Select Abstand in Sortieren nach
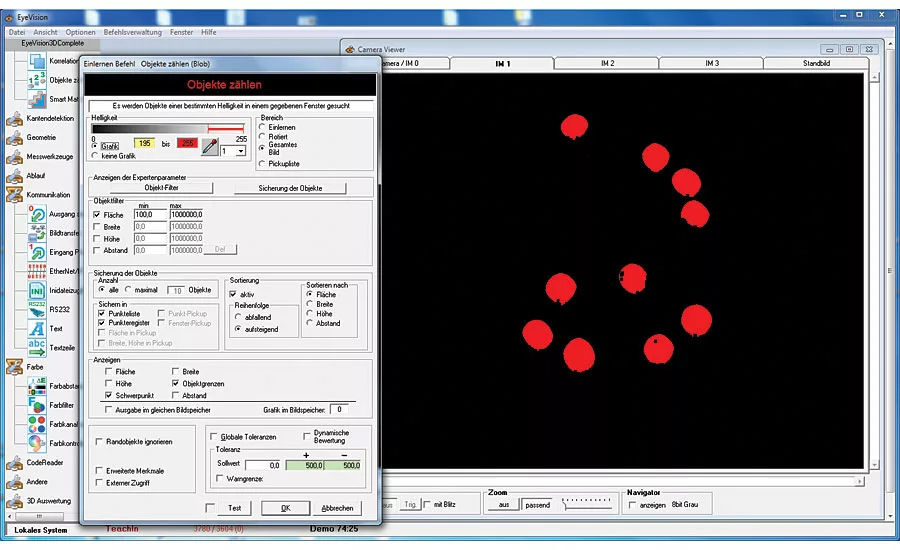Screen dimensions: 900x550 coord(310,323)
